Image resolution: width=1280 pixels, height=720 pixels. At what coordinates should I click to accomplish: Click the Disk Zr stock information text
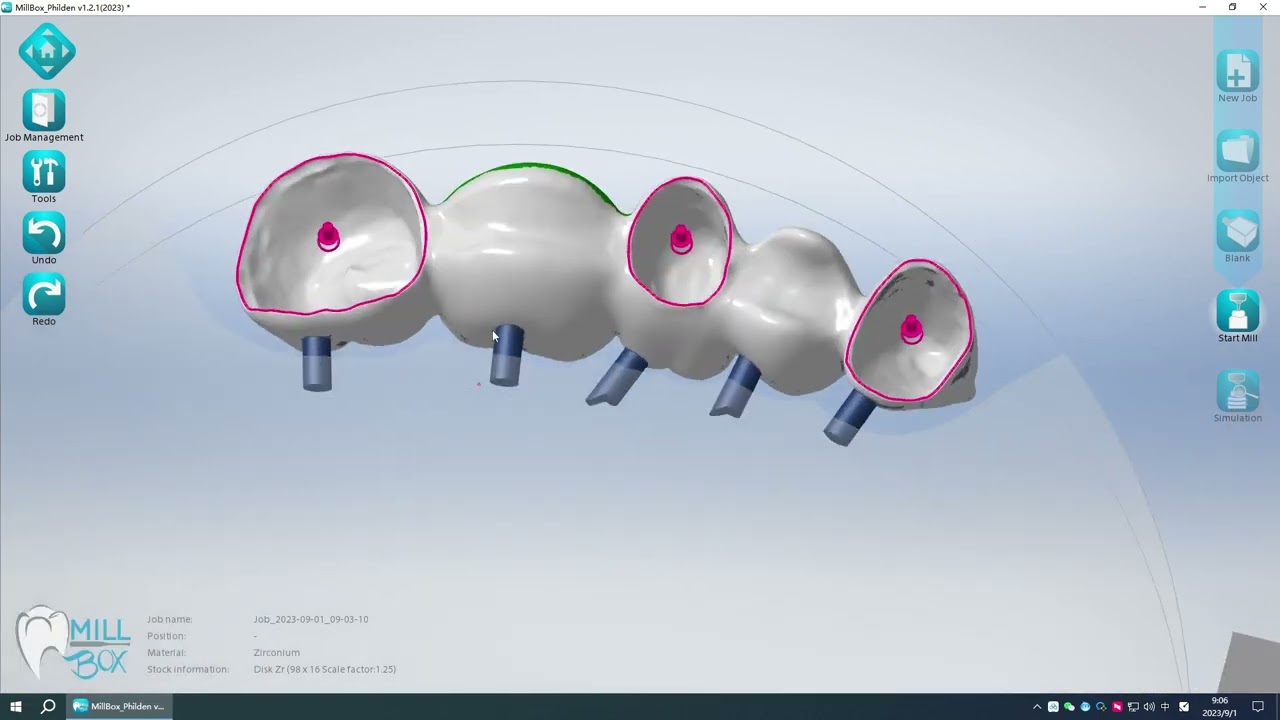325,669
